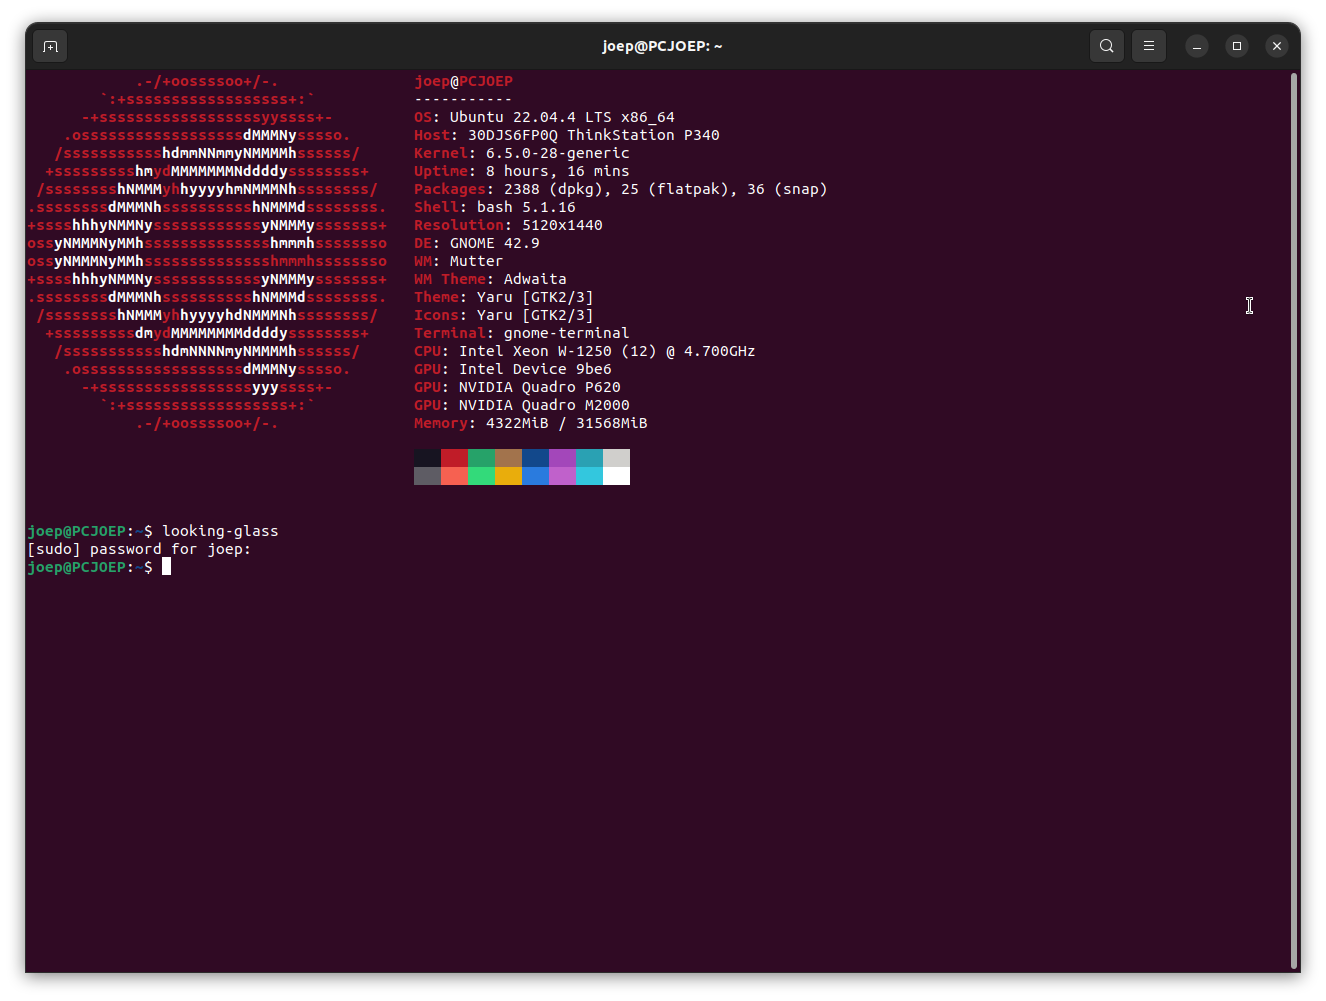Click the GPU NVIDIA Quadro P620 line
Image resolution: width=1326 pixels, height=1001 pixels.
pyautogui.click(x=517, y=387)
